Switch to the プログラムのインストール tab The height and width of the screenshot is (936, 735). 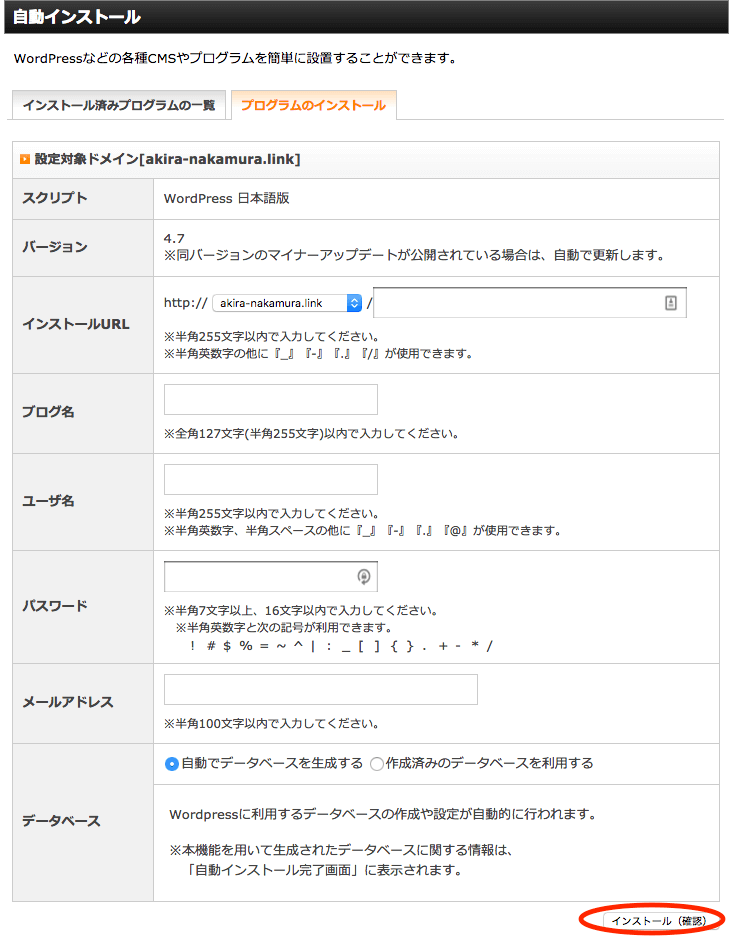point(313,105)
